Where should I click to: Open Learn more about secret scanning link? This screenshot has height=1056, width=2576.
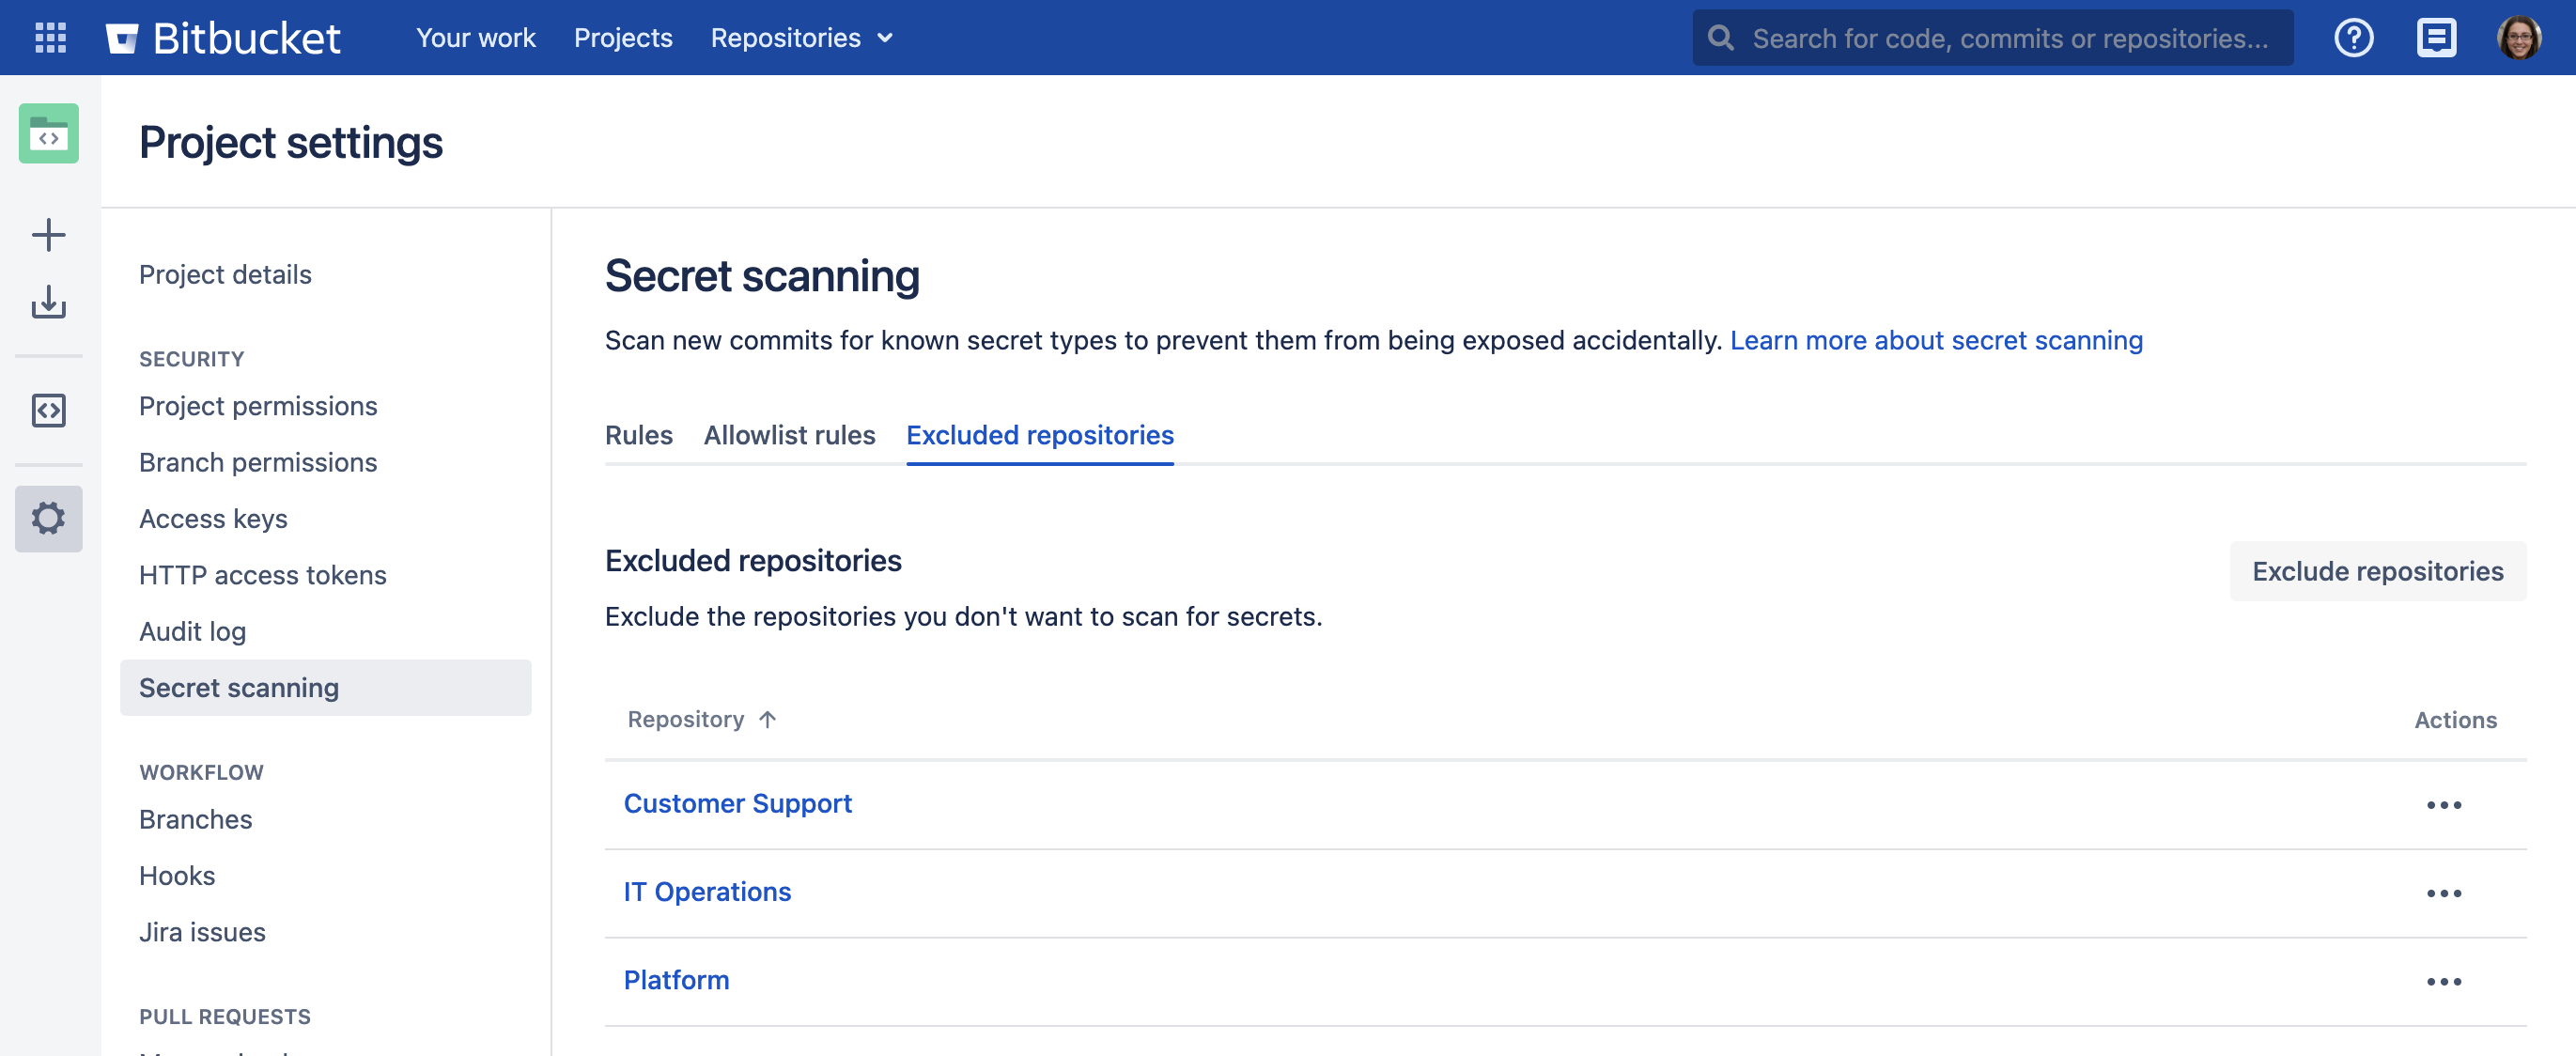[x=1936, y=340]
